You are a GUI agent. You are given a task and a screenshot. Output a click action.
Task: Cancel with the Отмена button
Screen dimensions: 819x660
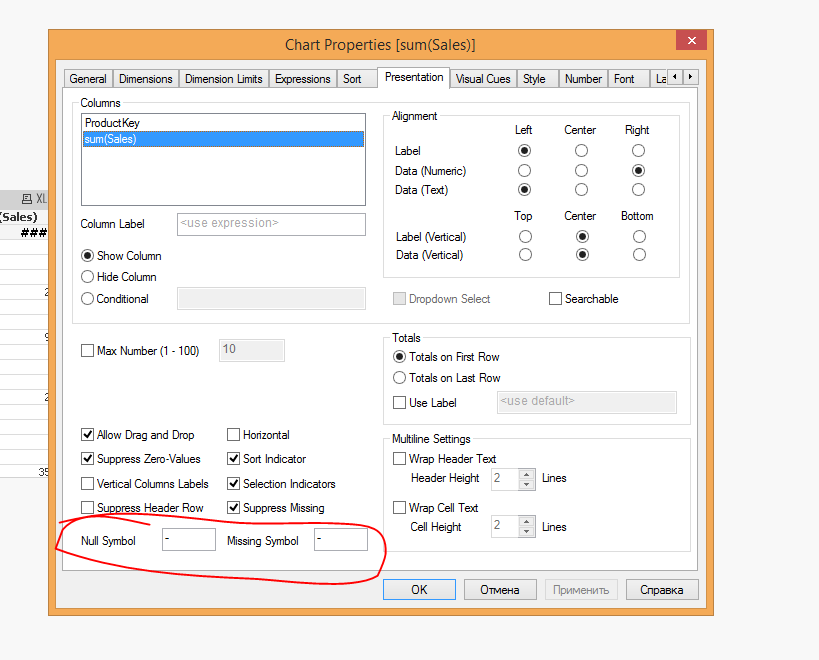click(500, 590)
